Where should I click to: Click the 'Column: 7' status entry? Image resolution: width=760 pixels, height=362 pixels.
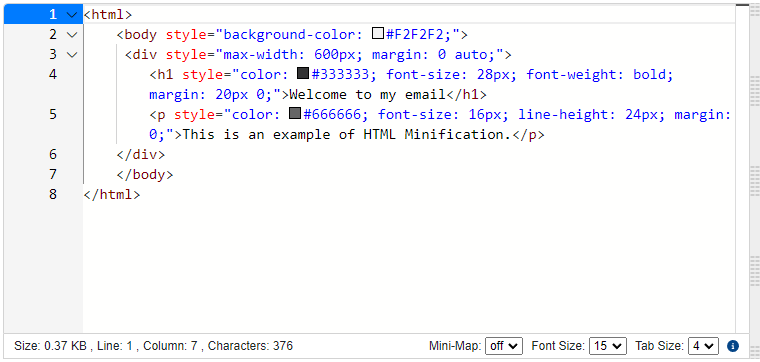tap(170, 346)
